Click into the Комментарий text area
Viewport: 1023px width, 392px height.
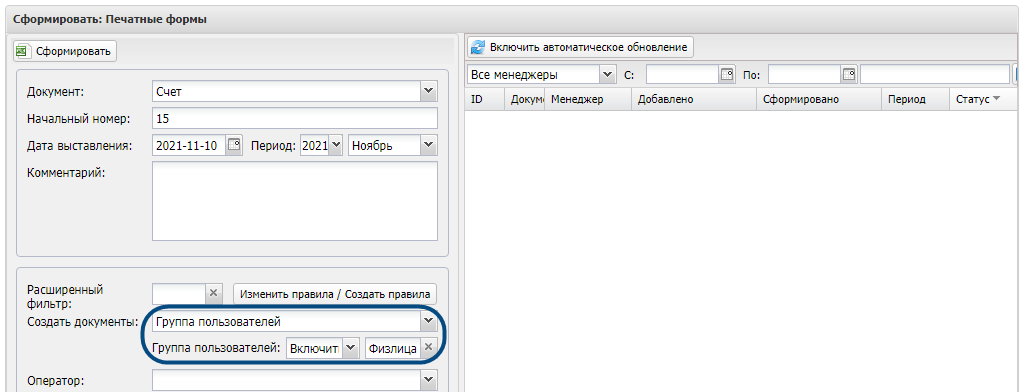click(x=294, y=201)
